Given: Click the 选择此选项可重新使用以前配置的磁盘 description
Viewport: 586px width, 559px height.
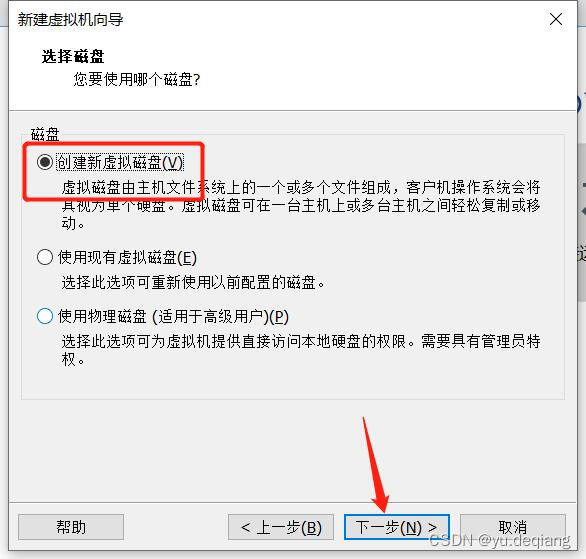Looking at the screenshot, I should pos(193,282).
